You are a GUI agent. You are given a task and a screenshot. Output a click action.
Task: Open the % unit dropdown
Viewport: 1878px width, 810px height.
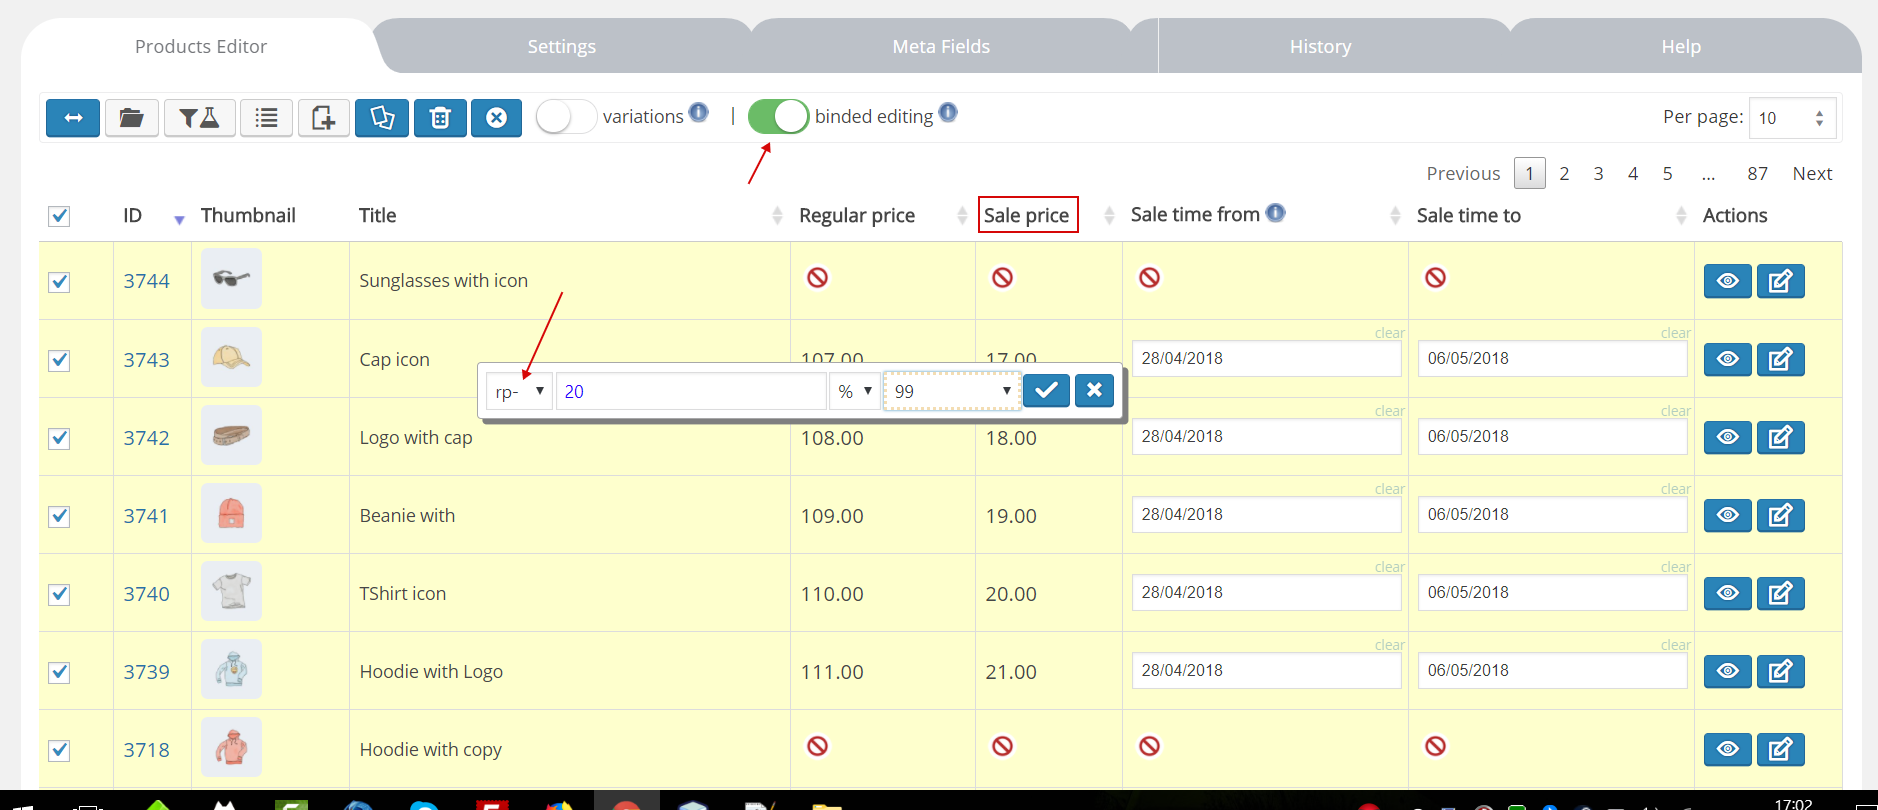(855, 391)
